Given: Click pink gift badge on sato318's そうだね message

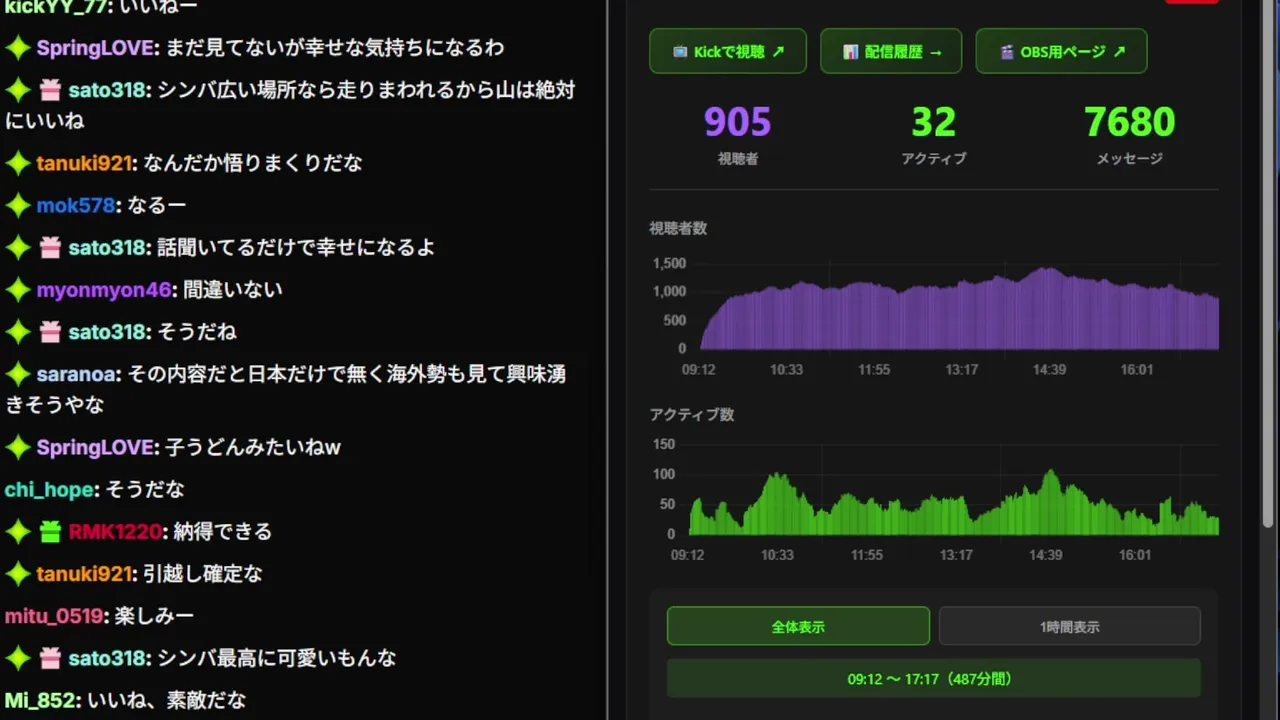Looking at the screenshot, I should pos(50,332).
